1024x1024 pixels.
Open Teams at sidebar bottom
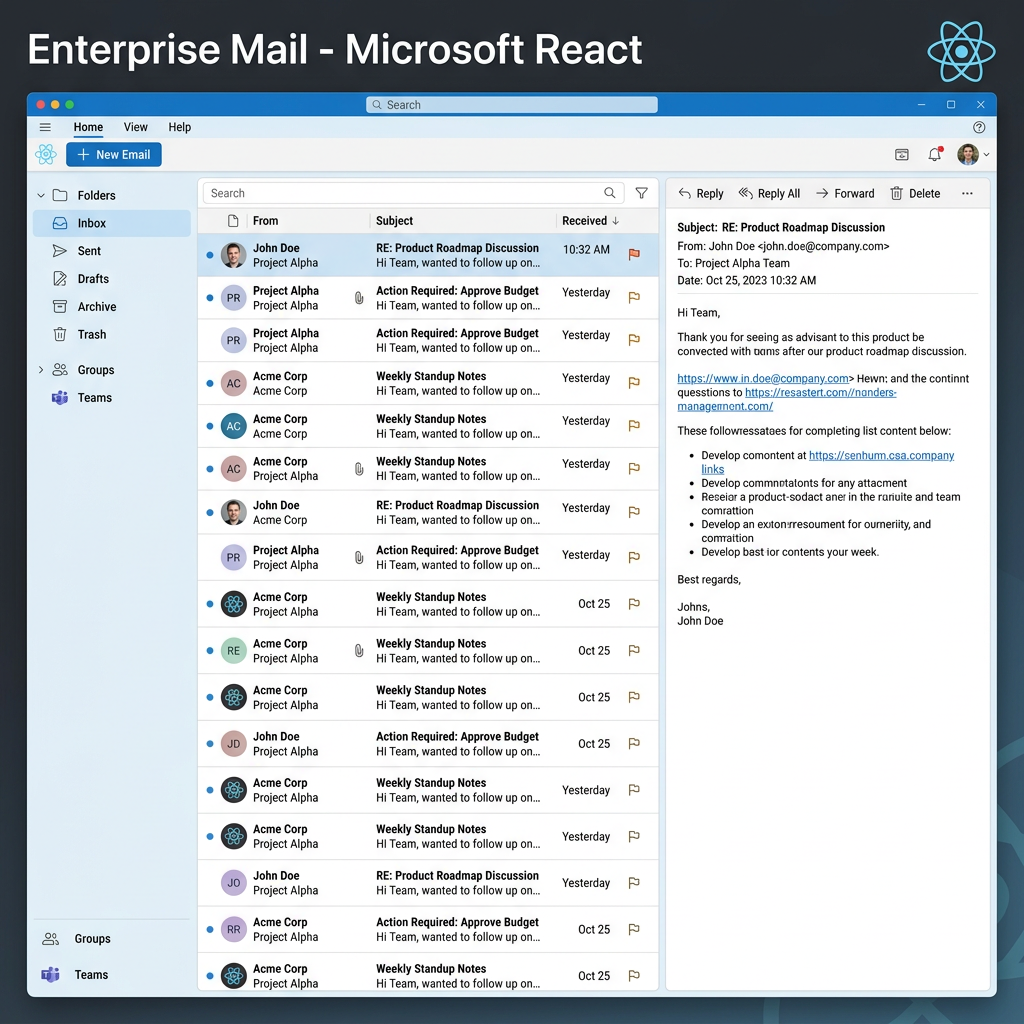pos(75,974)
